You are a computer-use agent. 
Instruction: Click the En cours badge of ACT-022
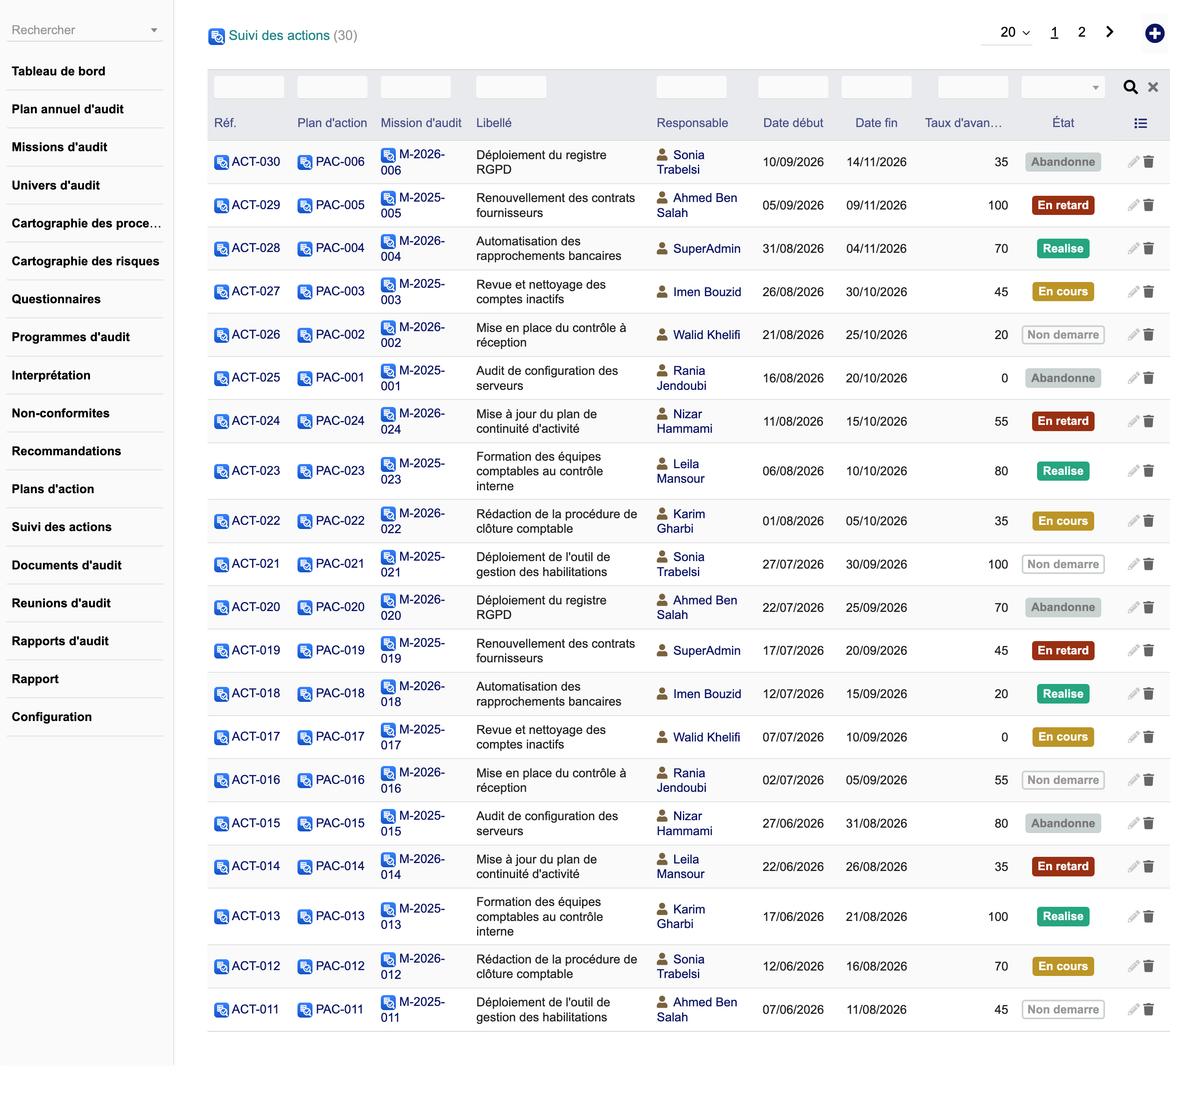coord(1063,521)
